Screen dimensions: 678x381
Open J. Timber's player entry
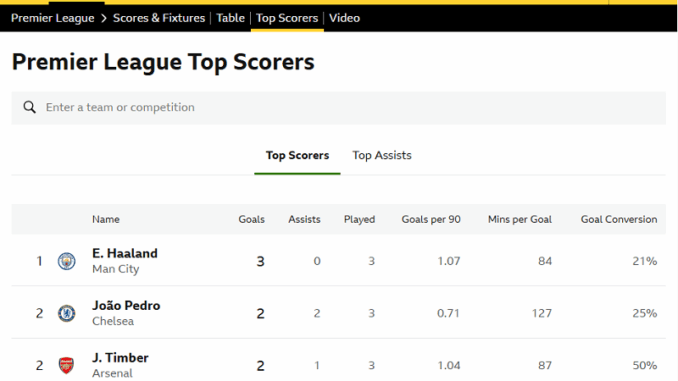click(120, 358)
